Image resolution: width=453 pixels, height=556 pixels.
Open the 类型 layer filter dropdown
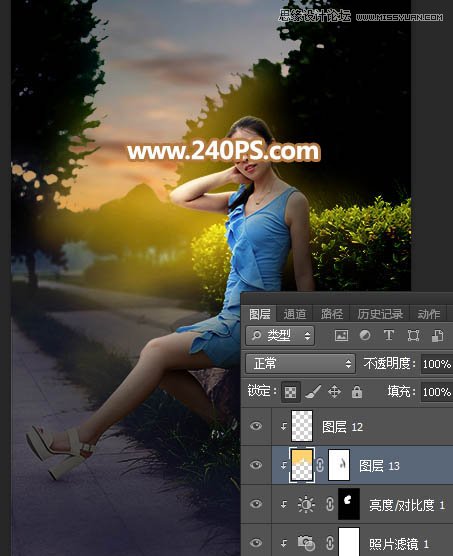(280, 335)
